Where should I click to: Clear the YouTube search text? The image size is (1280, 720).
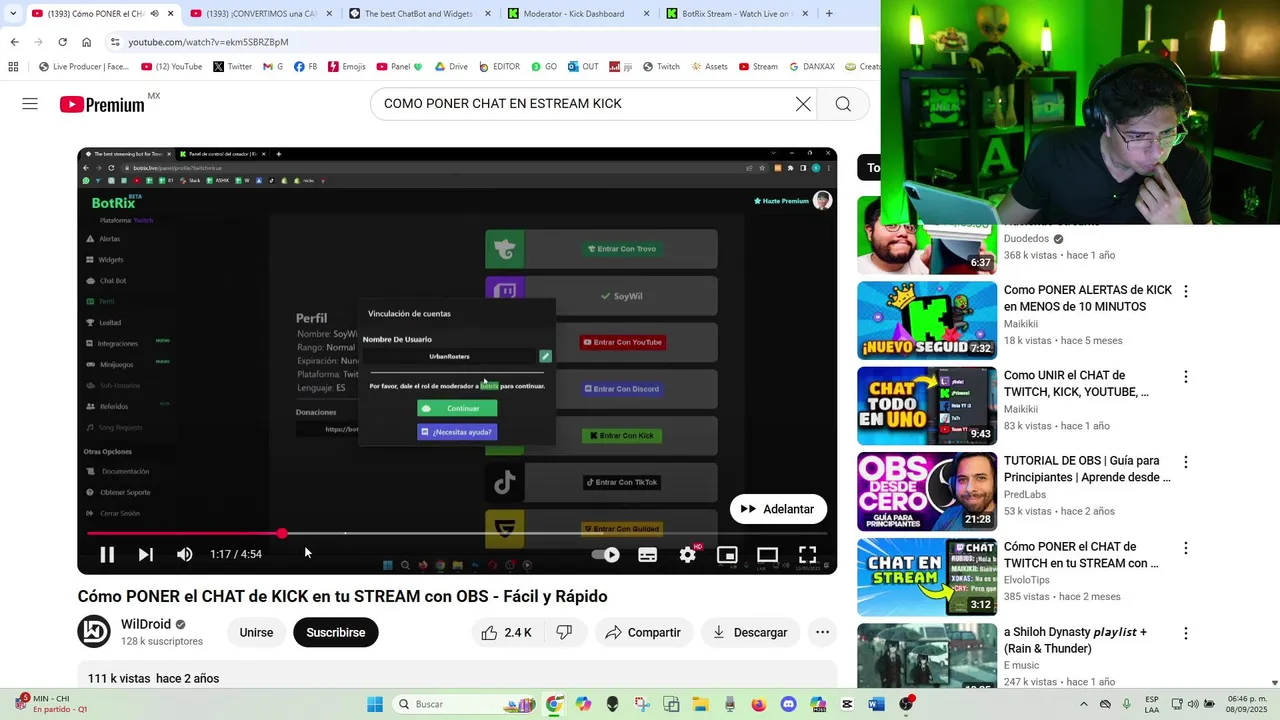[x=803, y=104]
